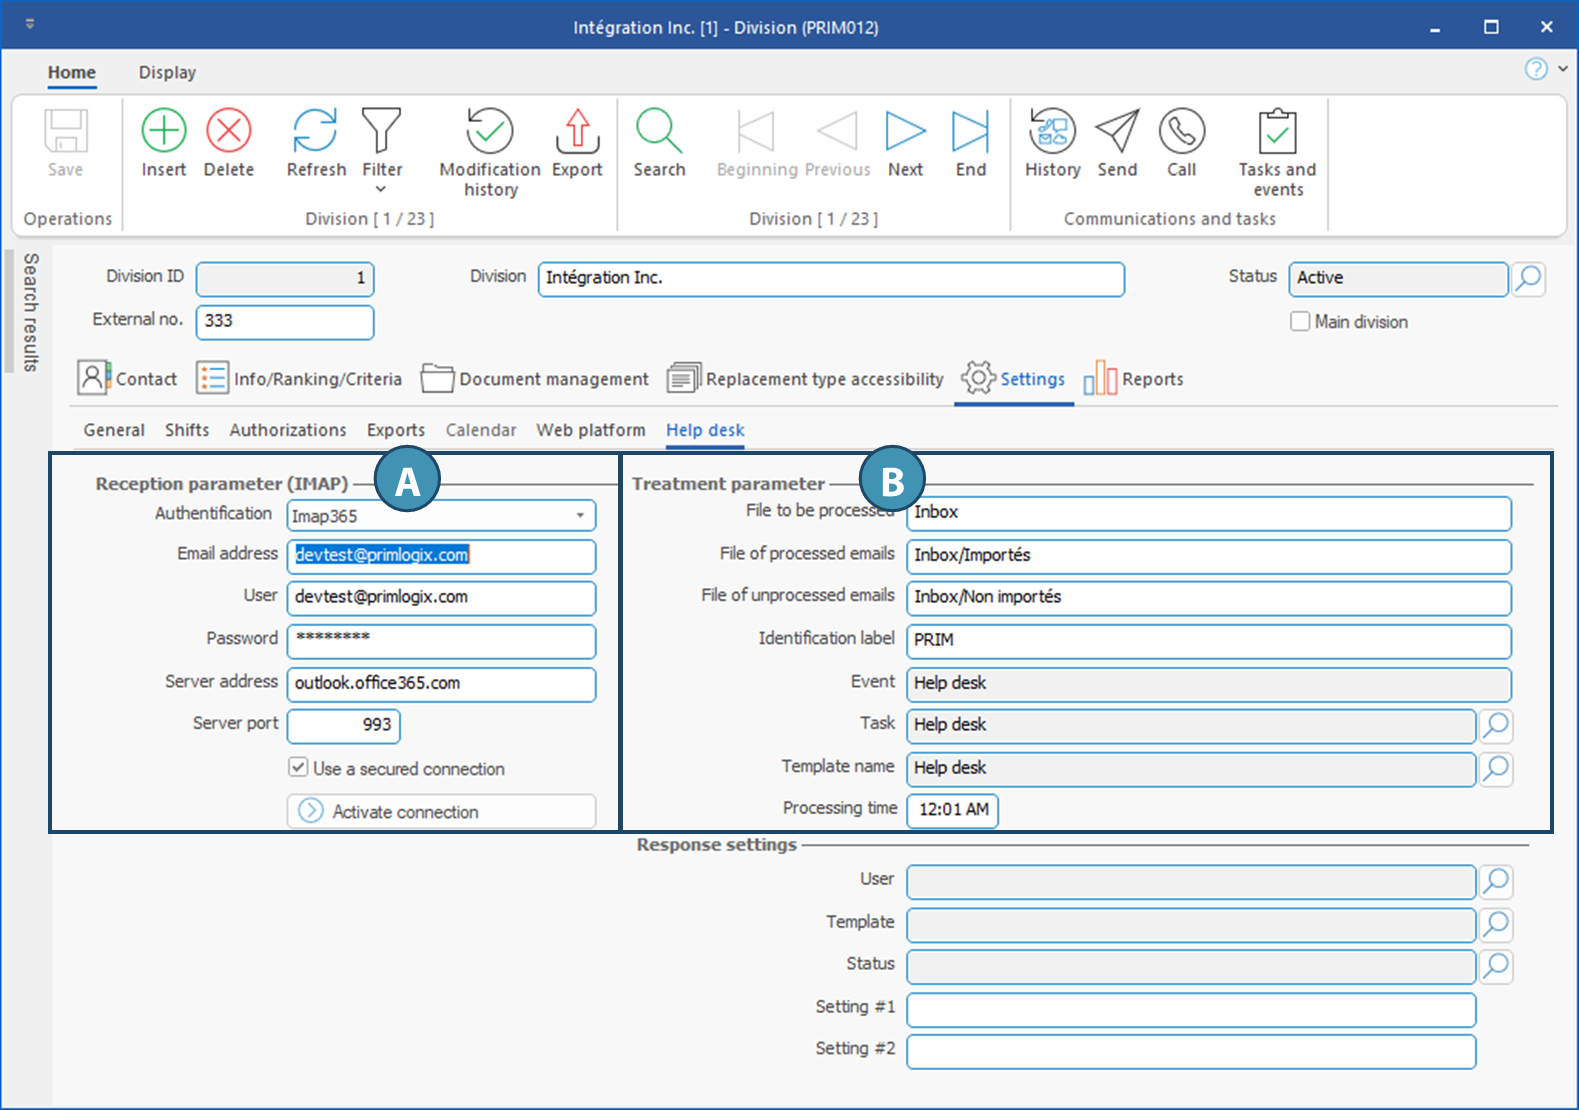The height and width of the screenshot is (1110, 1579).
Task: Expand the help options chevron
Action: [1562, 69]
